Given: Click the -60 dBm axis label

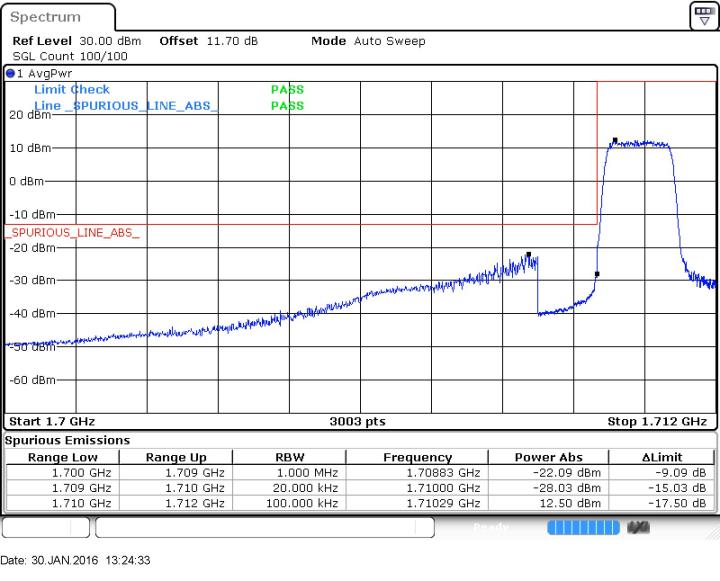Looking at the screenshot, I should [32, 380].
